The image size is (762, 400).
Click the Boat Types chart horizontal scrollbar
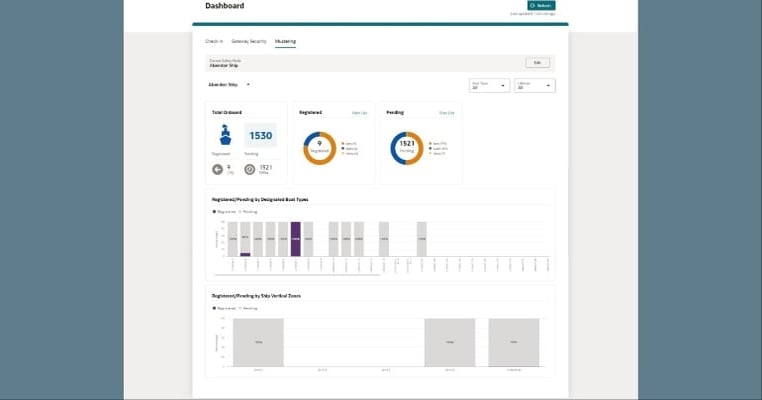tap(297, 275)
